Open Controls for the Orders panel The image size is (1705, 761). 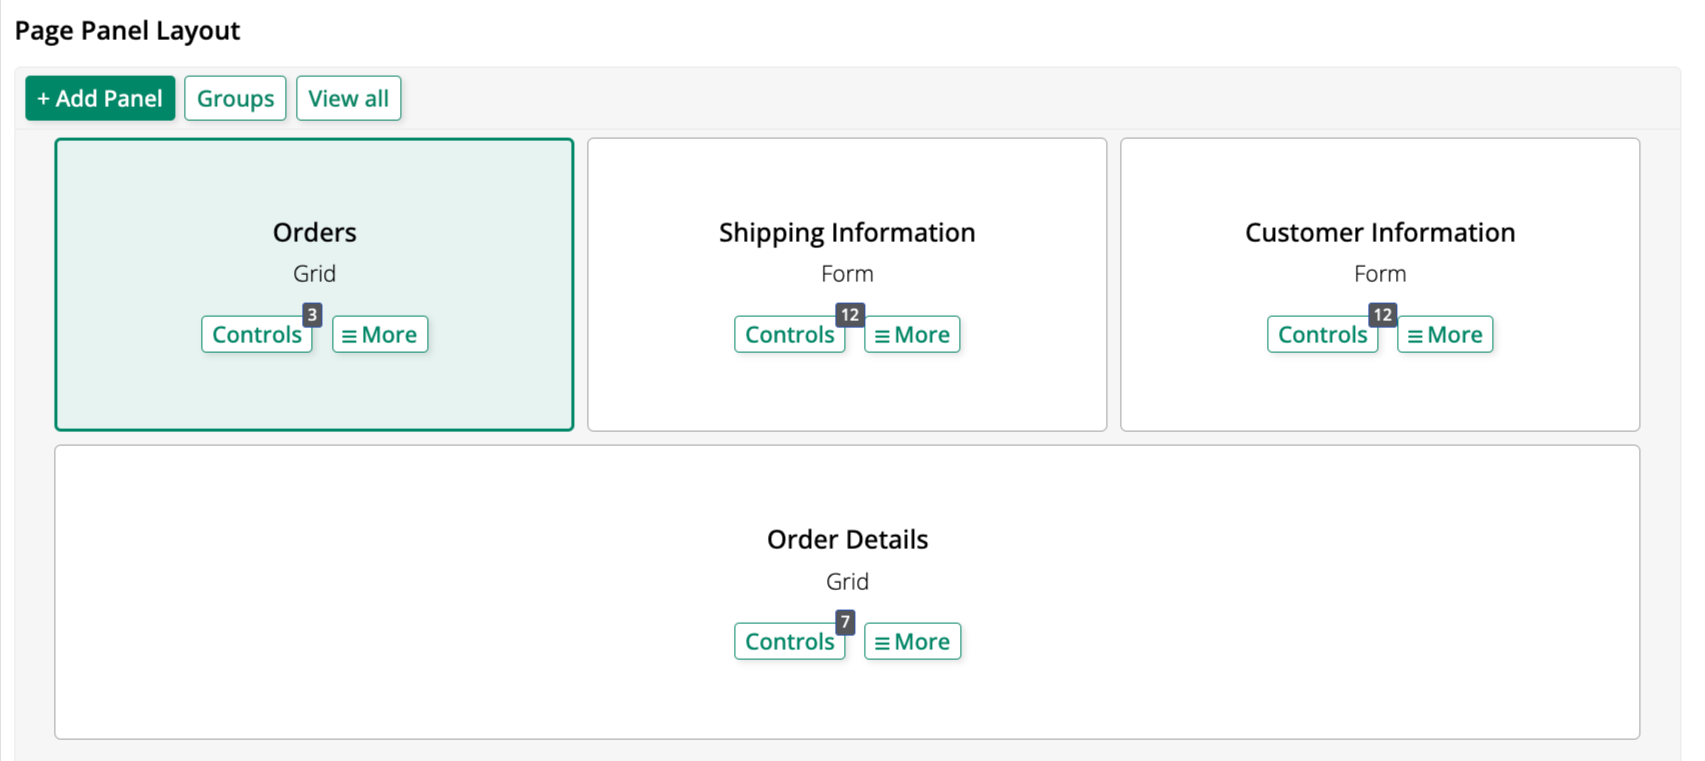256,335
